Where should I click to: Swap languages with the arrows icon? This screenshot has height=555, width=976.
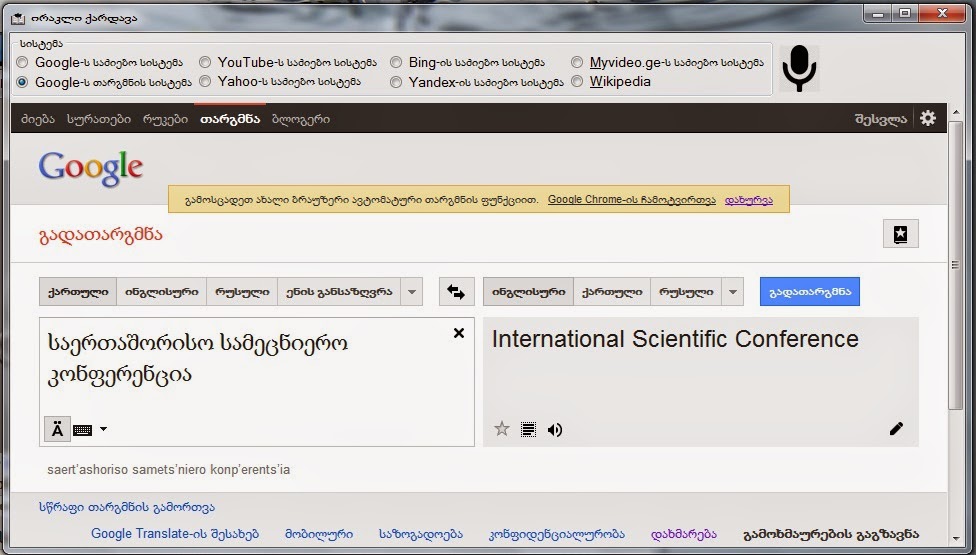point(456,292)
